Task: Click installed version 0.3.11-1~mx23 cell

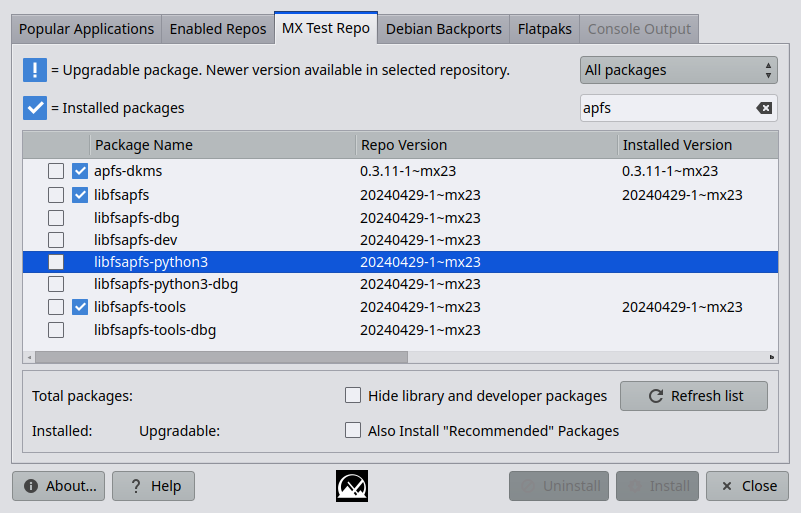Action: [x=670, y=171]
